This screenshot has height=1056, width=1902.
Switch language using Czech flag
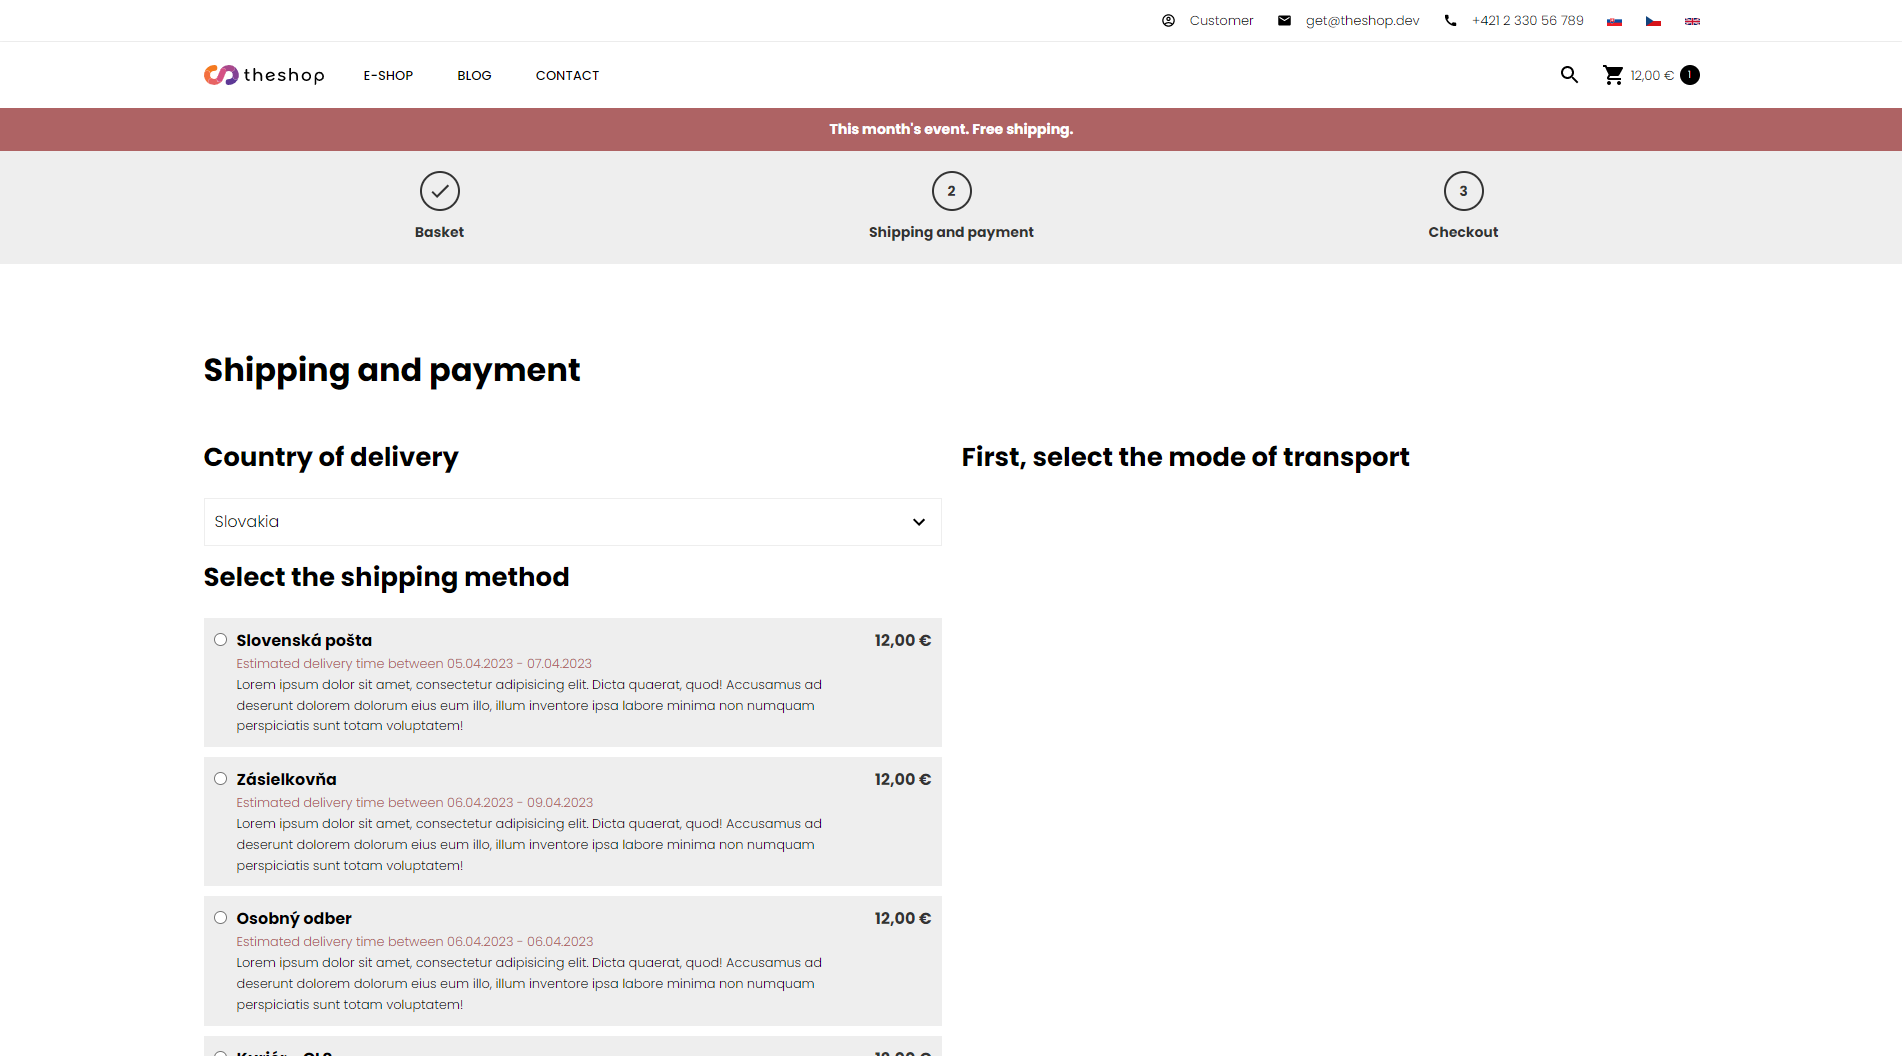tap(1653, 21)
